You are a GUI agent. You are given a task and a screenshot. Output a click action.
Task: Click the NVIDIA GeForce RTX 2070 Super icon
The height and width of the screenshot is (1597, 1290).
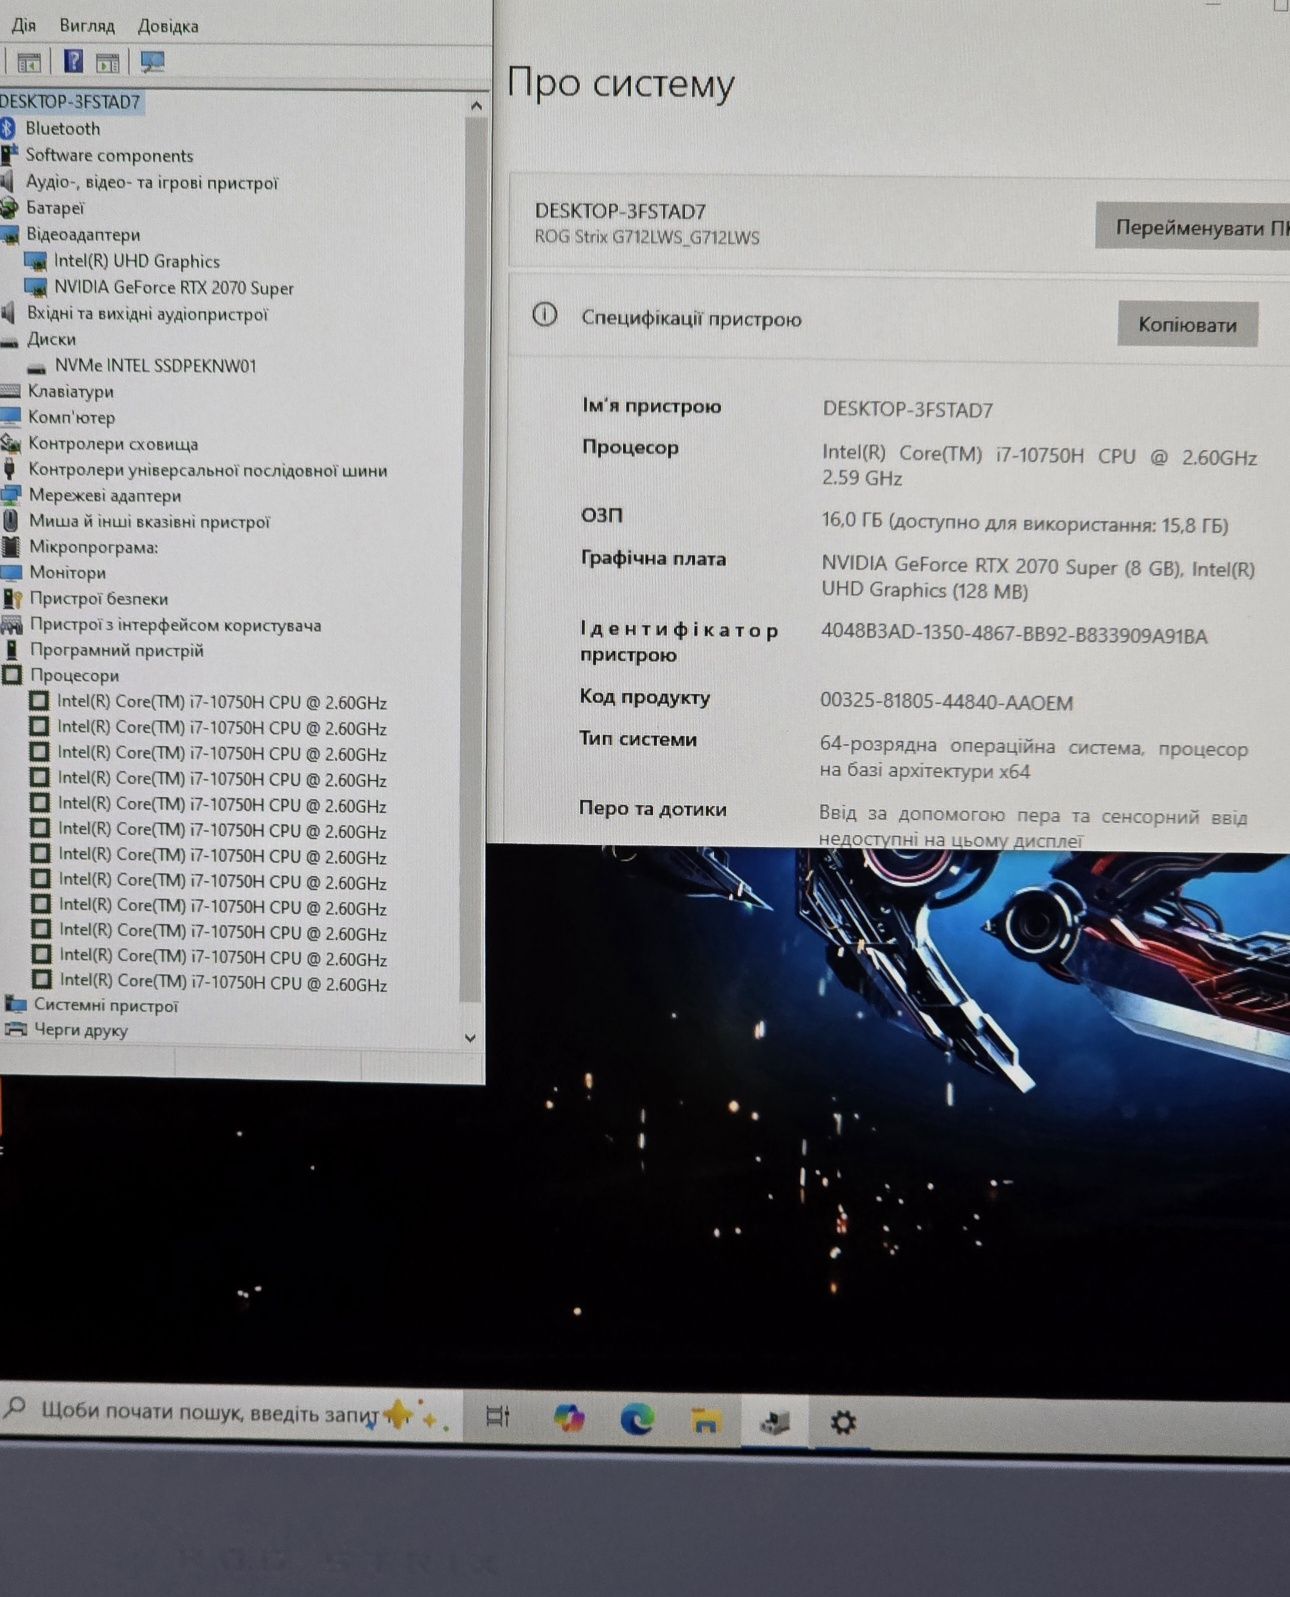coord(36,288)
